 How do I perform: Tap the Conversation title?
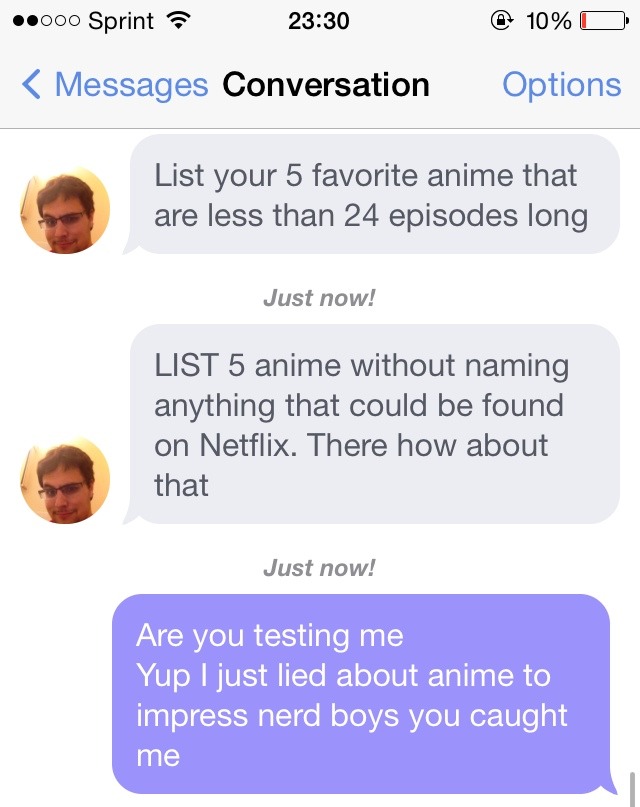point(326,85)
